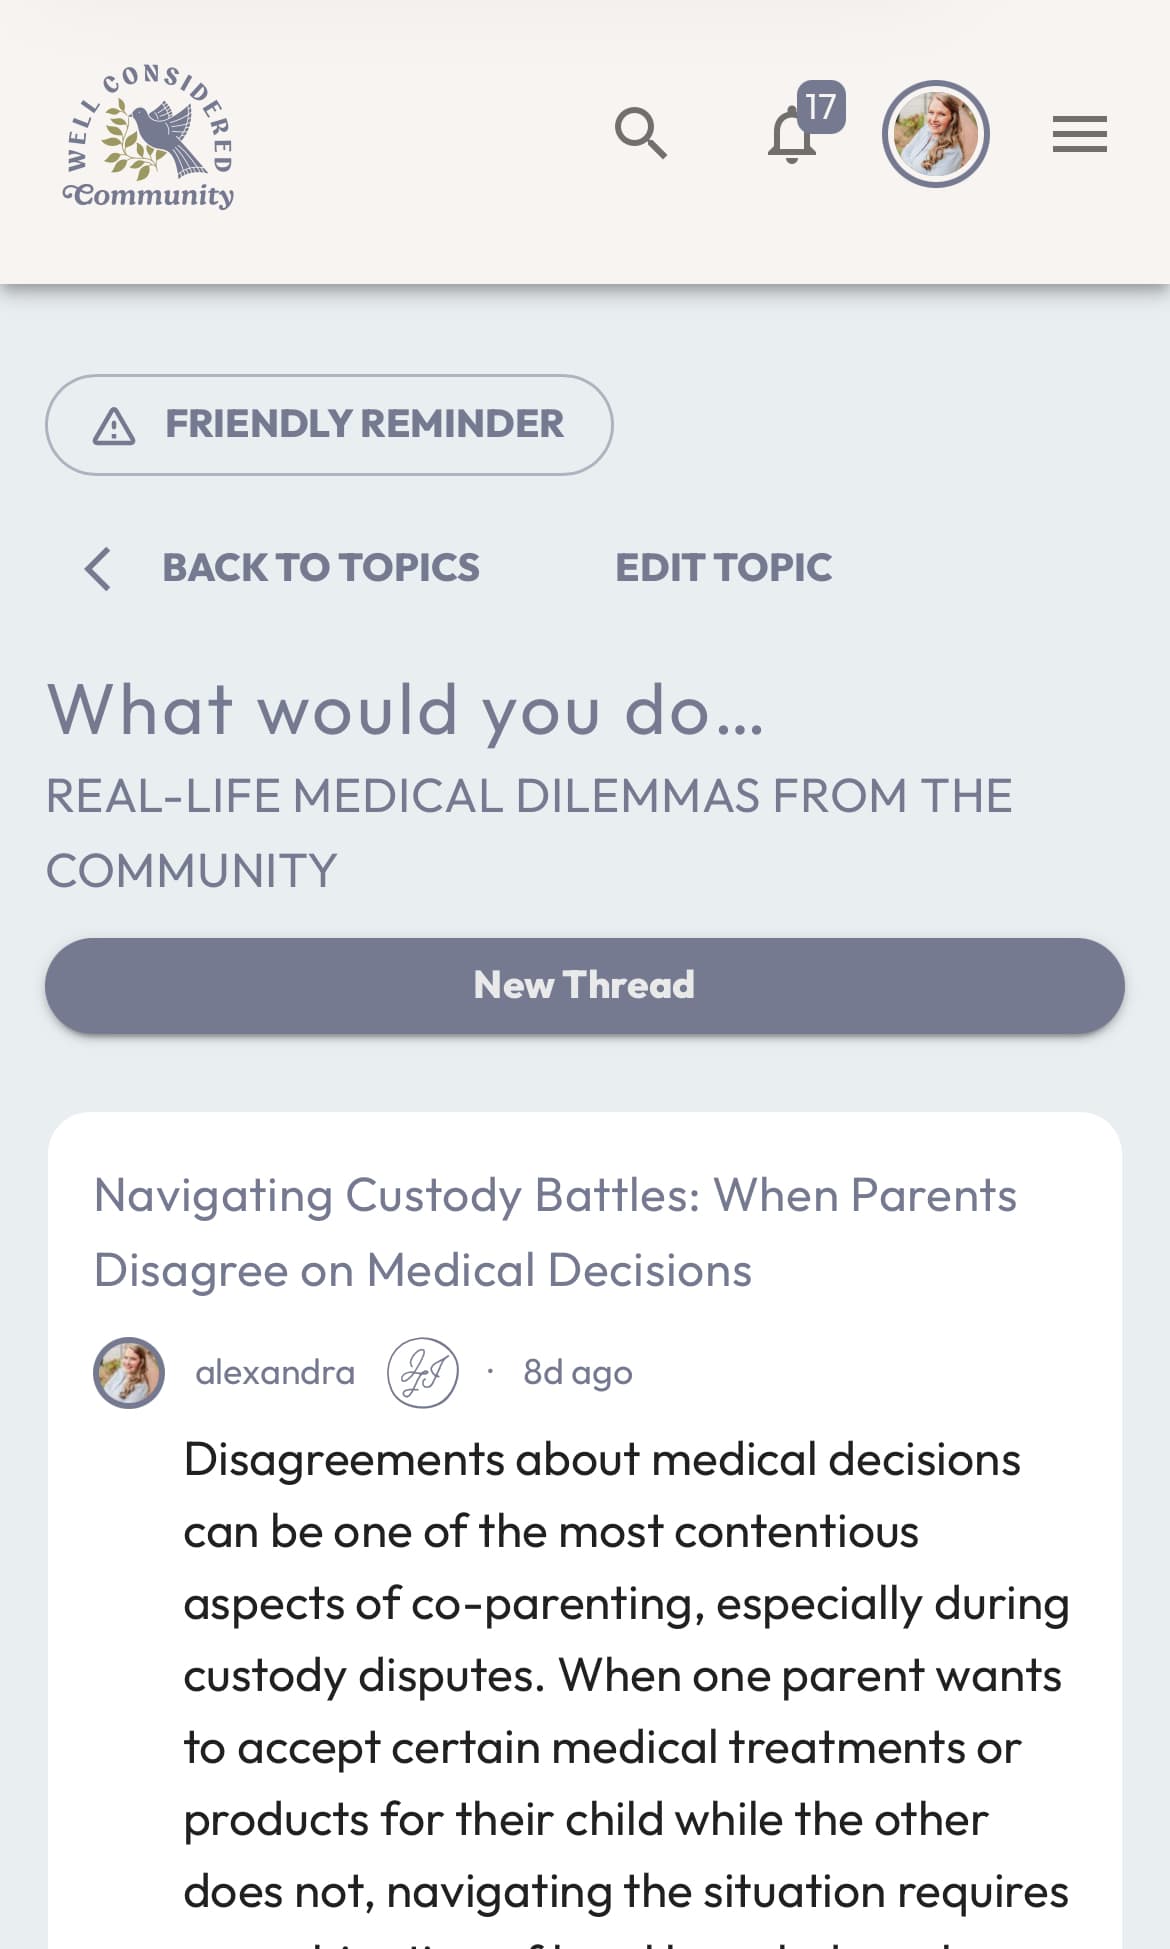1170x1949 pixels.
Task: Expand the Friendly Reminder notice
Action: click(329, 425)
